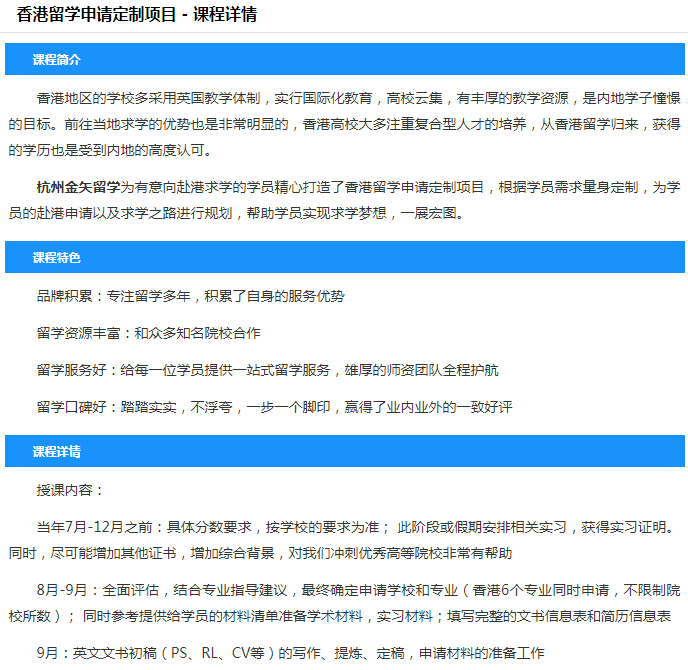
Task: Click the text 的学历也是受到内地的高度认可
Action: click(106, 150)
